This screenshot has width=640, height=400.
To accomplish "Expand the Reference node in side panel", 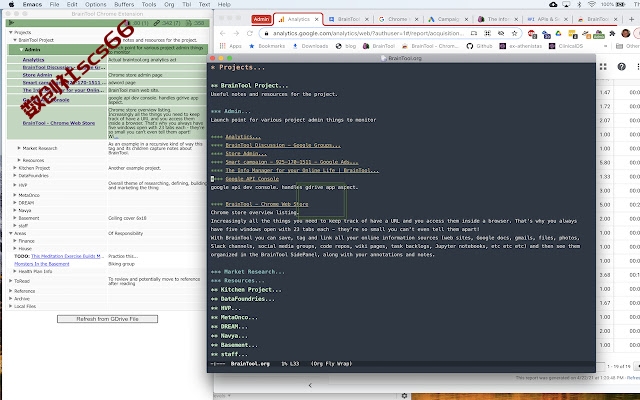I will coord(11,291).
